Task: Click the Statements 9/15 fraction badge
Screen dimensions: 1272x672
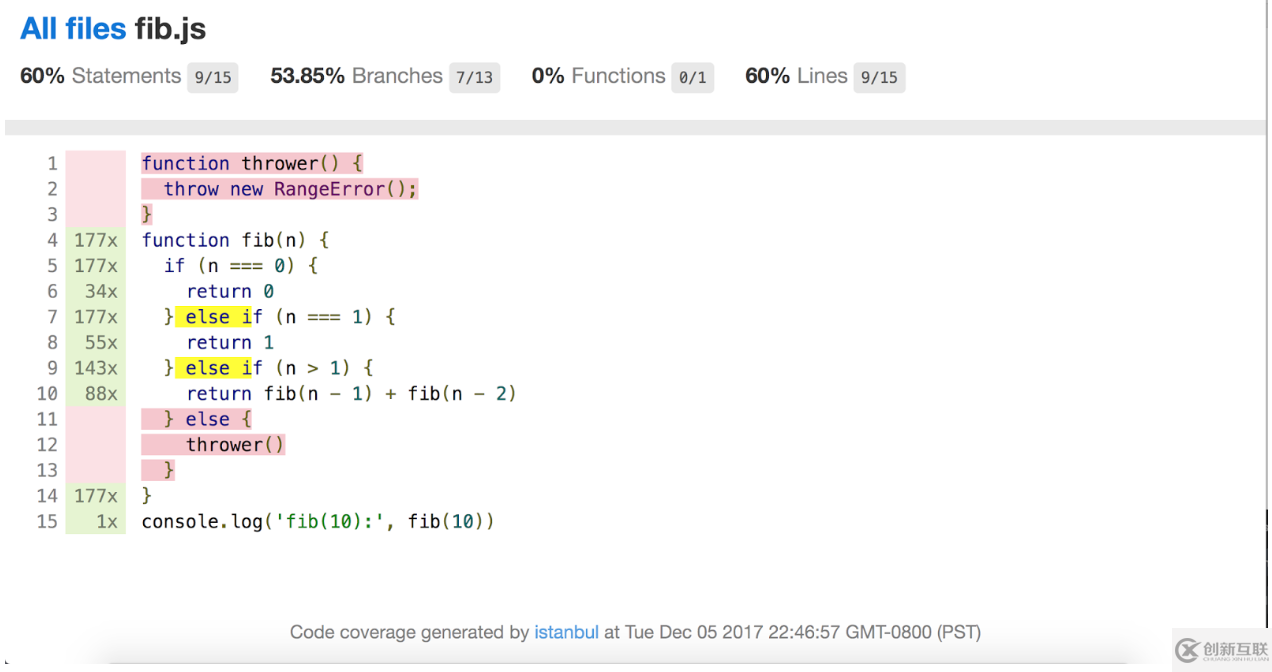Action: coord(212,77)
